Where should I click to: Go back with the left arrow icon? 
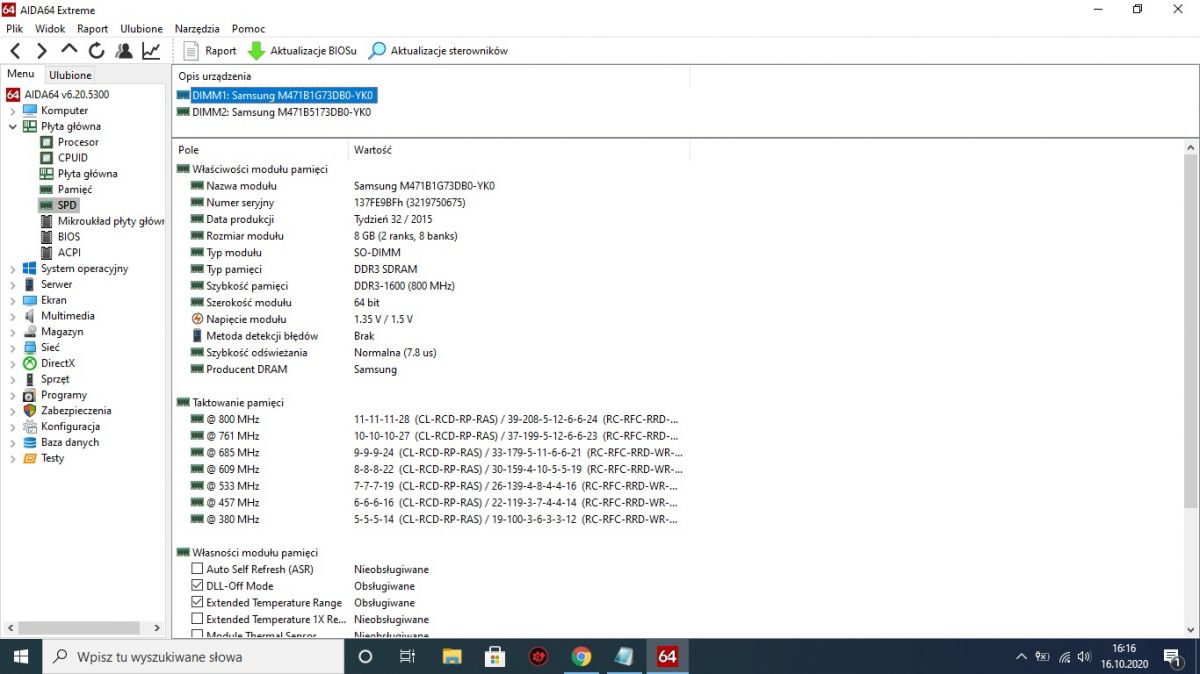[15, 50]
